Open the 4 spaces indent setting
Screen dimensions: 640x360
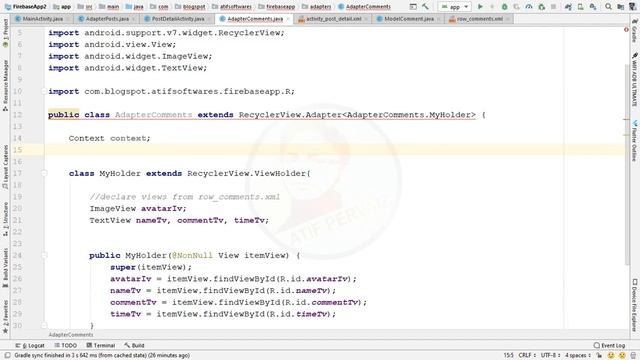(x=578, y=356)
